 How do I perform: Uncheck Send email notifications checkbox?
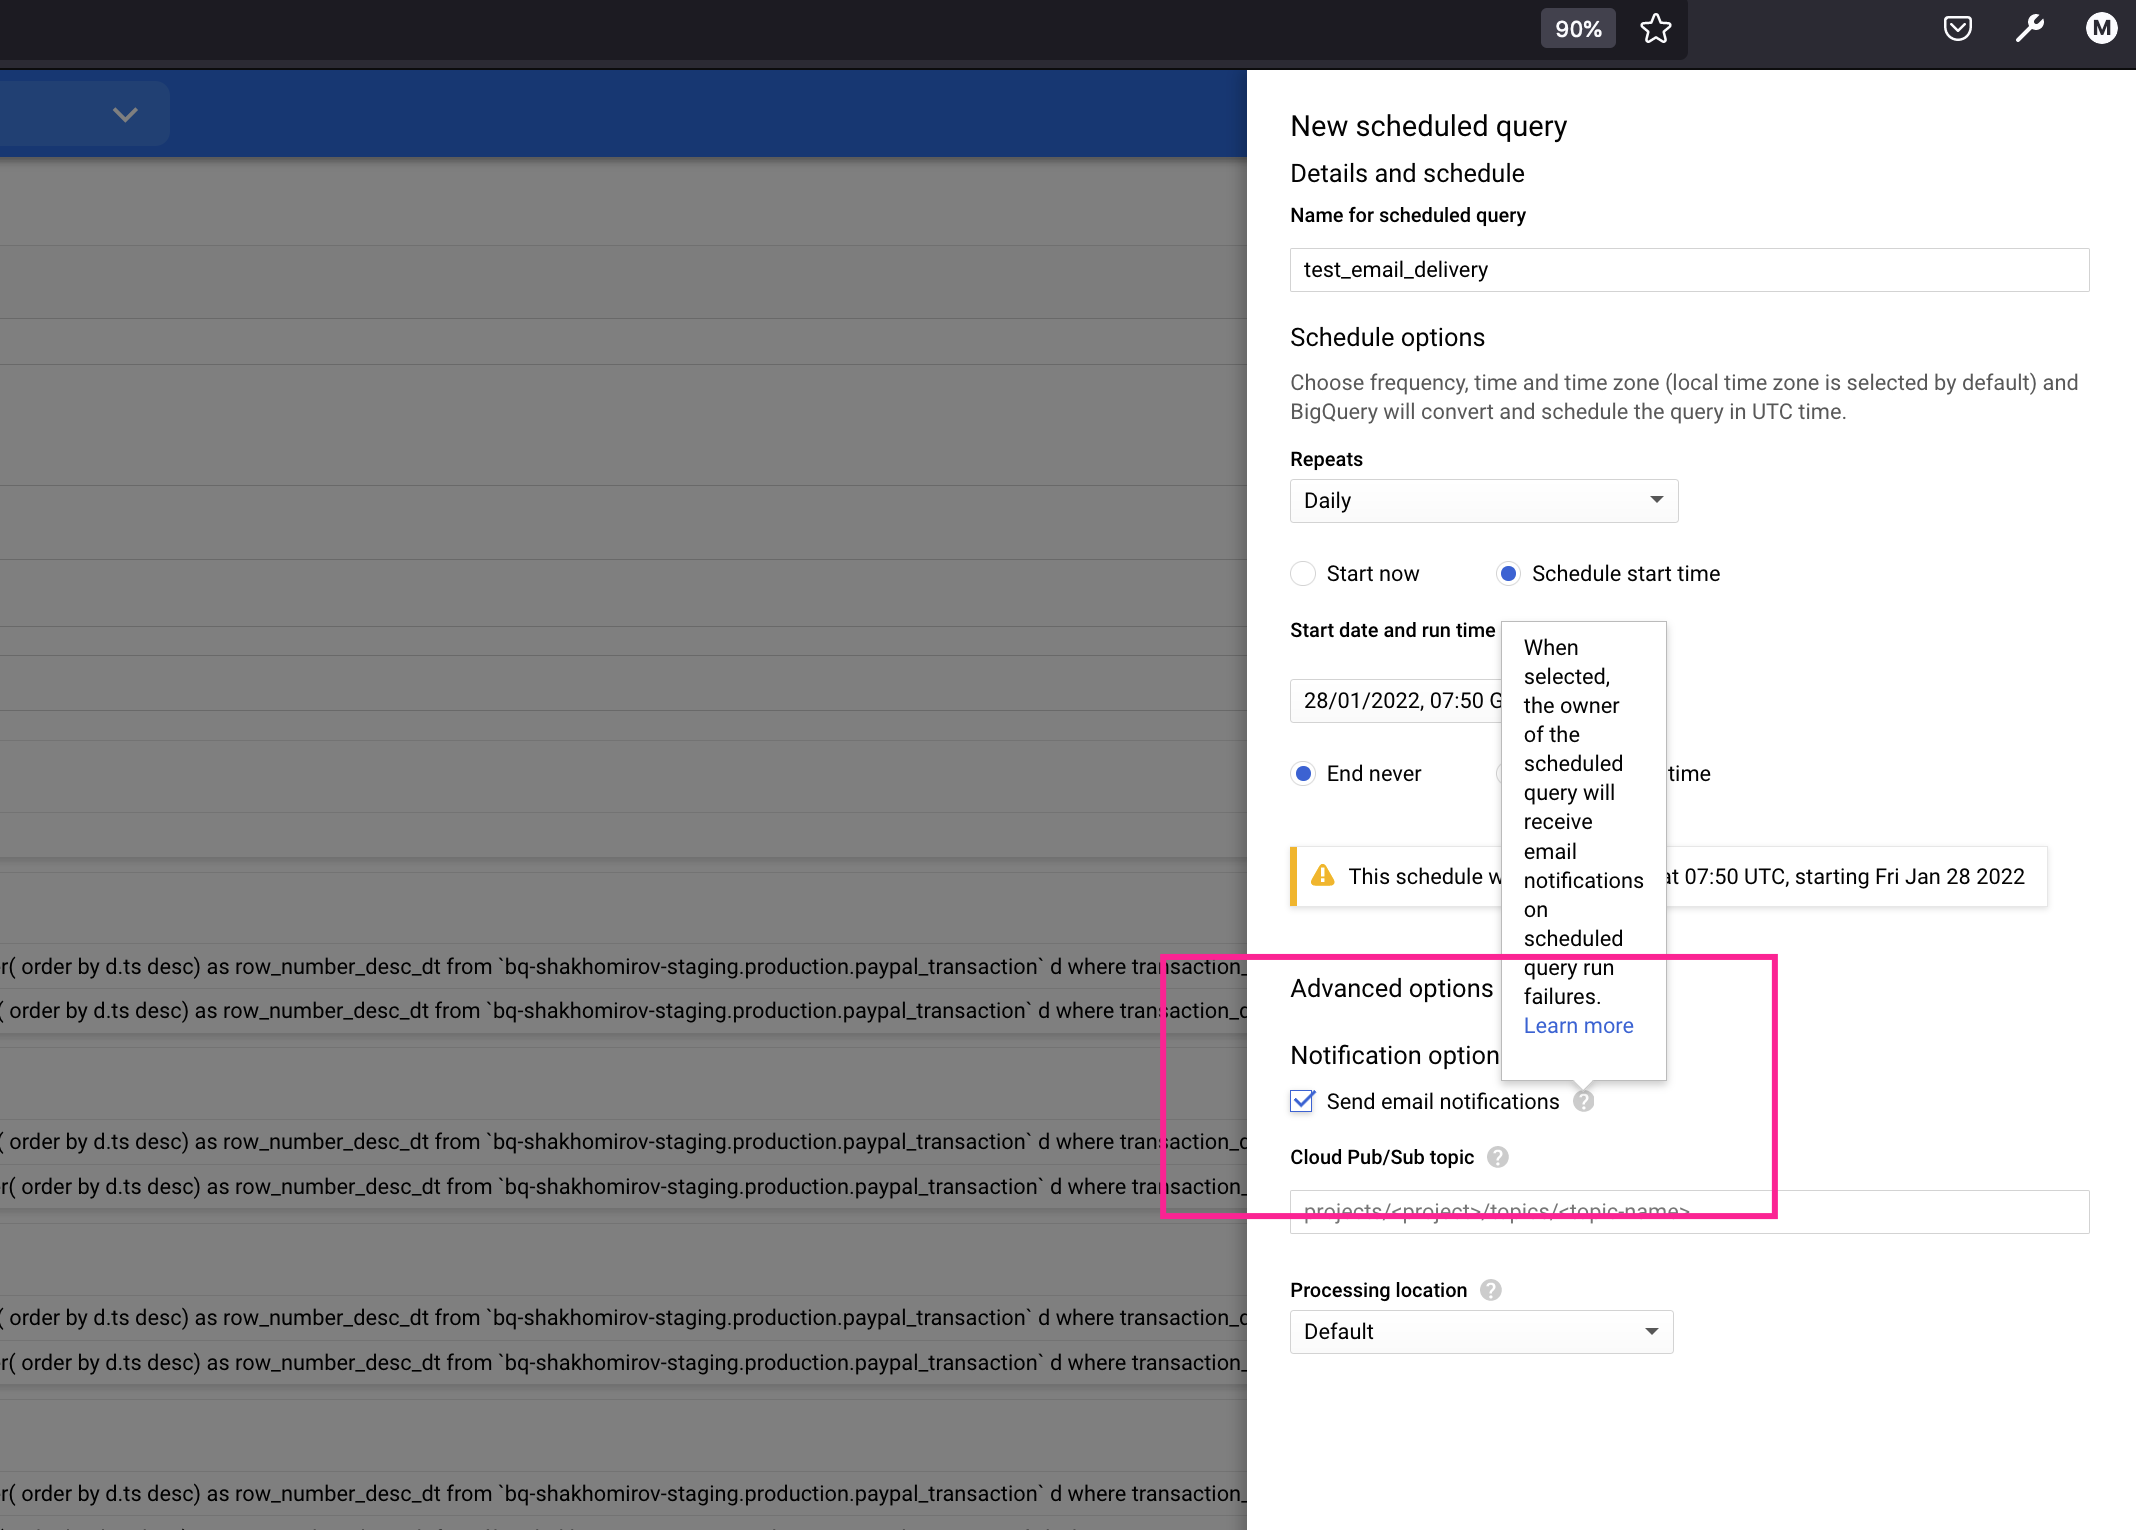coord(1302,1101)
